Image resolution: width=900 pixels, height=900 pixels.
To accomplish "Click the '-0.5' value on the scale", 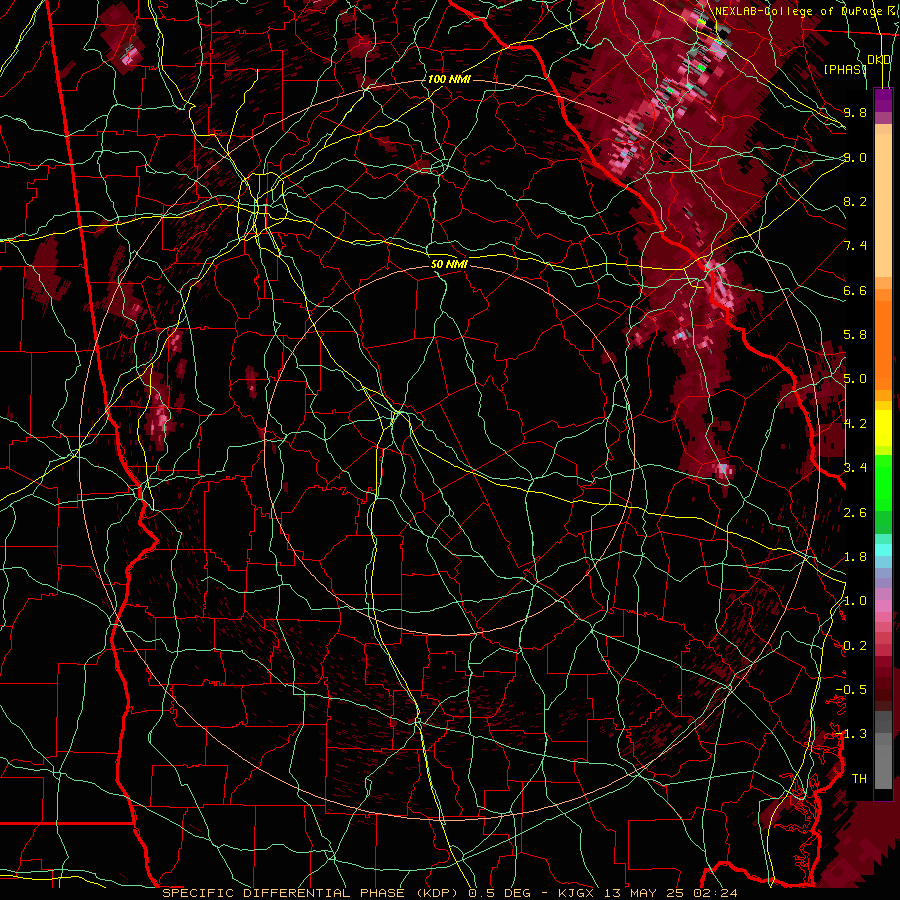I will [x=851, y=690].
